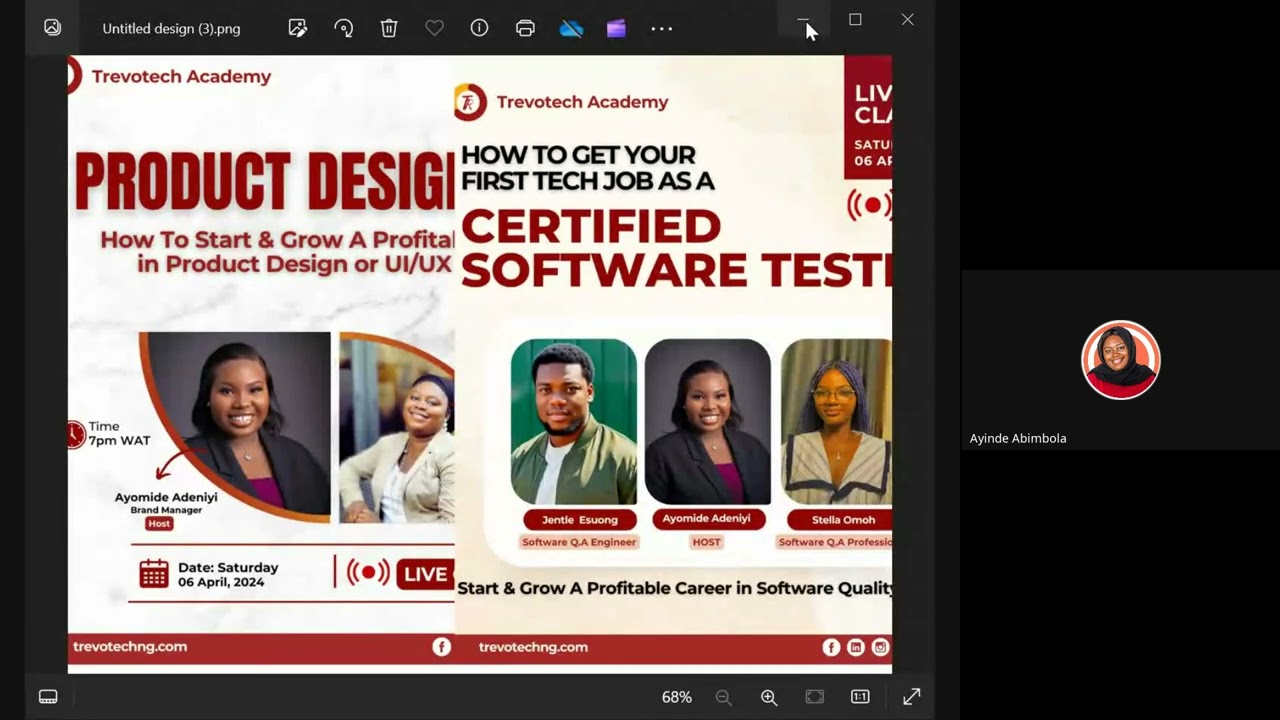
Task: Click the LinkedIn icon on the right flyer footer
Action: coord(856,647)
